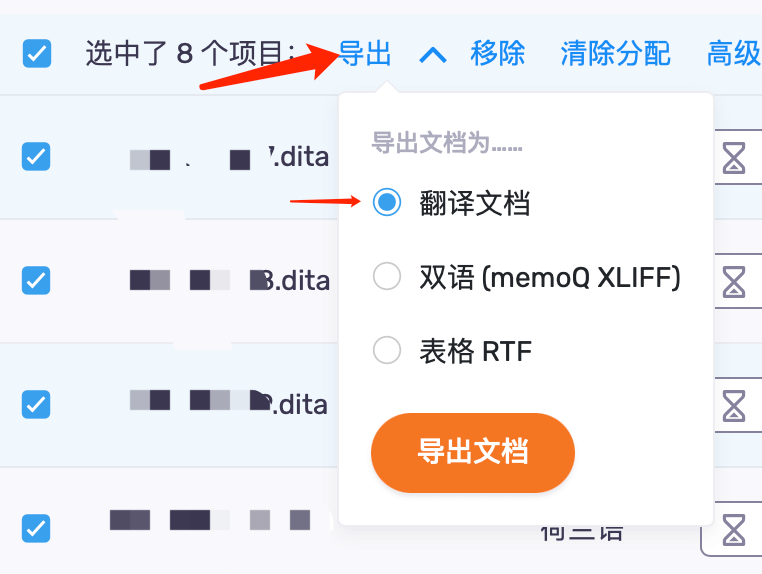The height and width of the screenshot is (574, 762).
Task: Uncheck the third .dita file checkbox
Action: [x=36, y=404]
